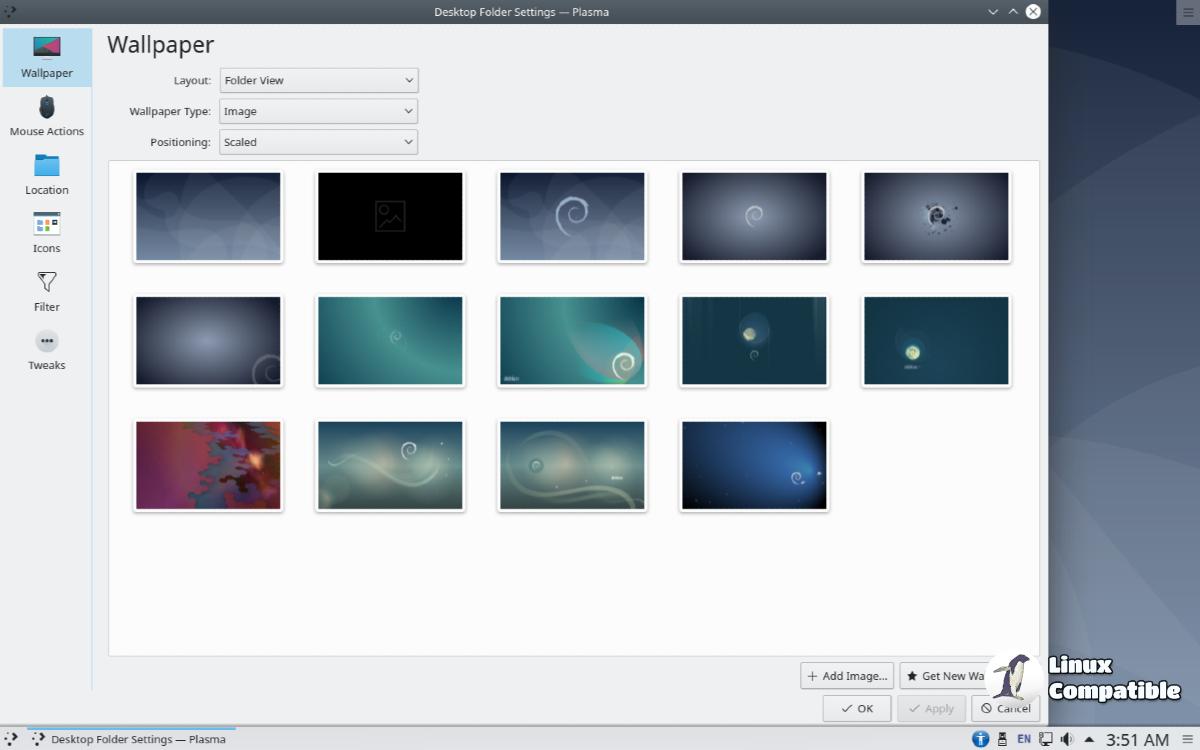Go to Icons settings section

[x=47, y=232]
